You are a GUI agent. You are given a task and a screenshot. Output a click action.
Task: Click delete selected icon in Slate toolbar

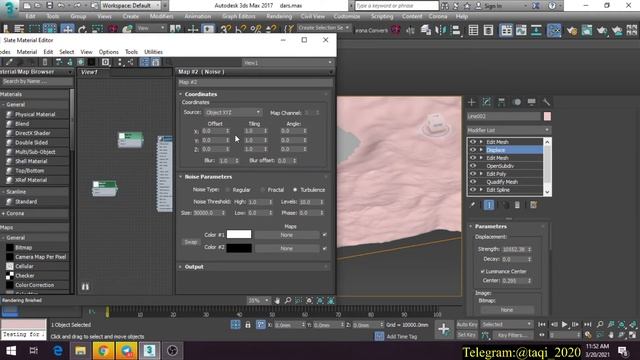(45, 62)
